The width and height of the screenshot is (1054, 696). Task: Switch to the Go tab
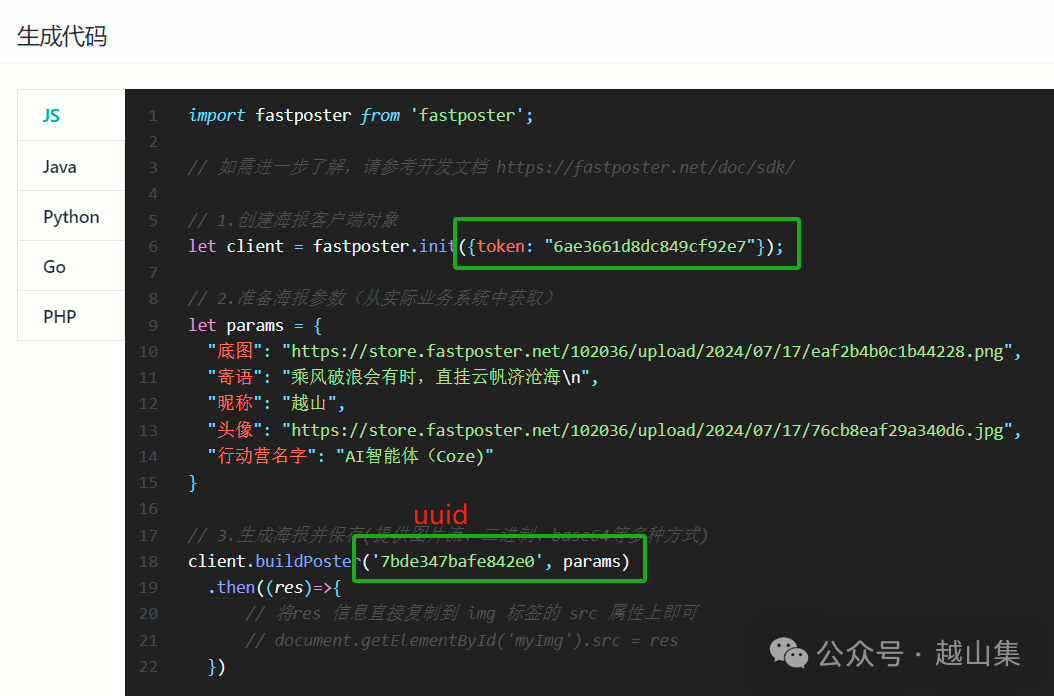pyautogui.click(x=71, y=266)
